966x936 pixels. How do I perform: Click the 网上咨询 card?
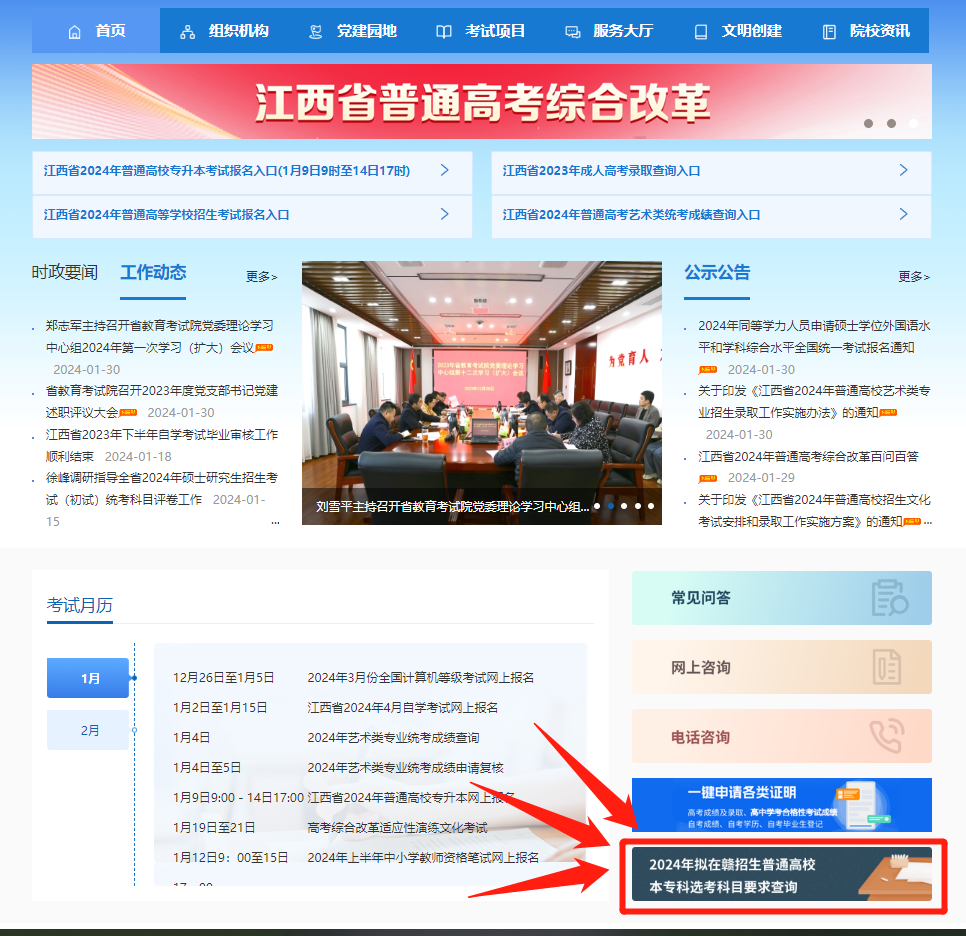782,667
